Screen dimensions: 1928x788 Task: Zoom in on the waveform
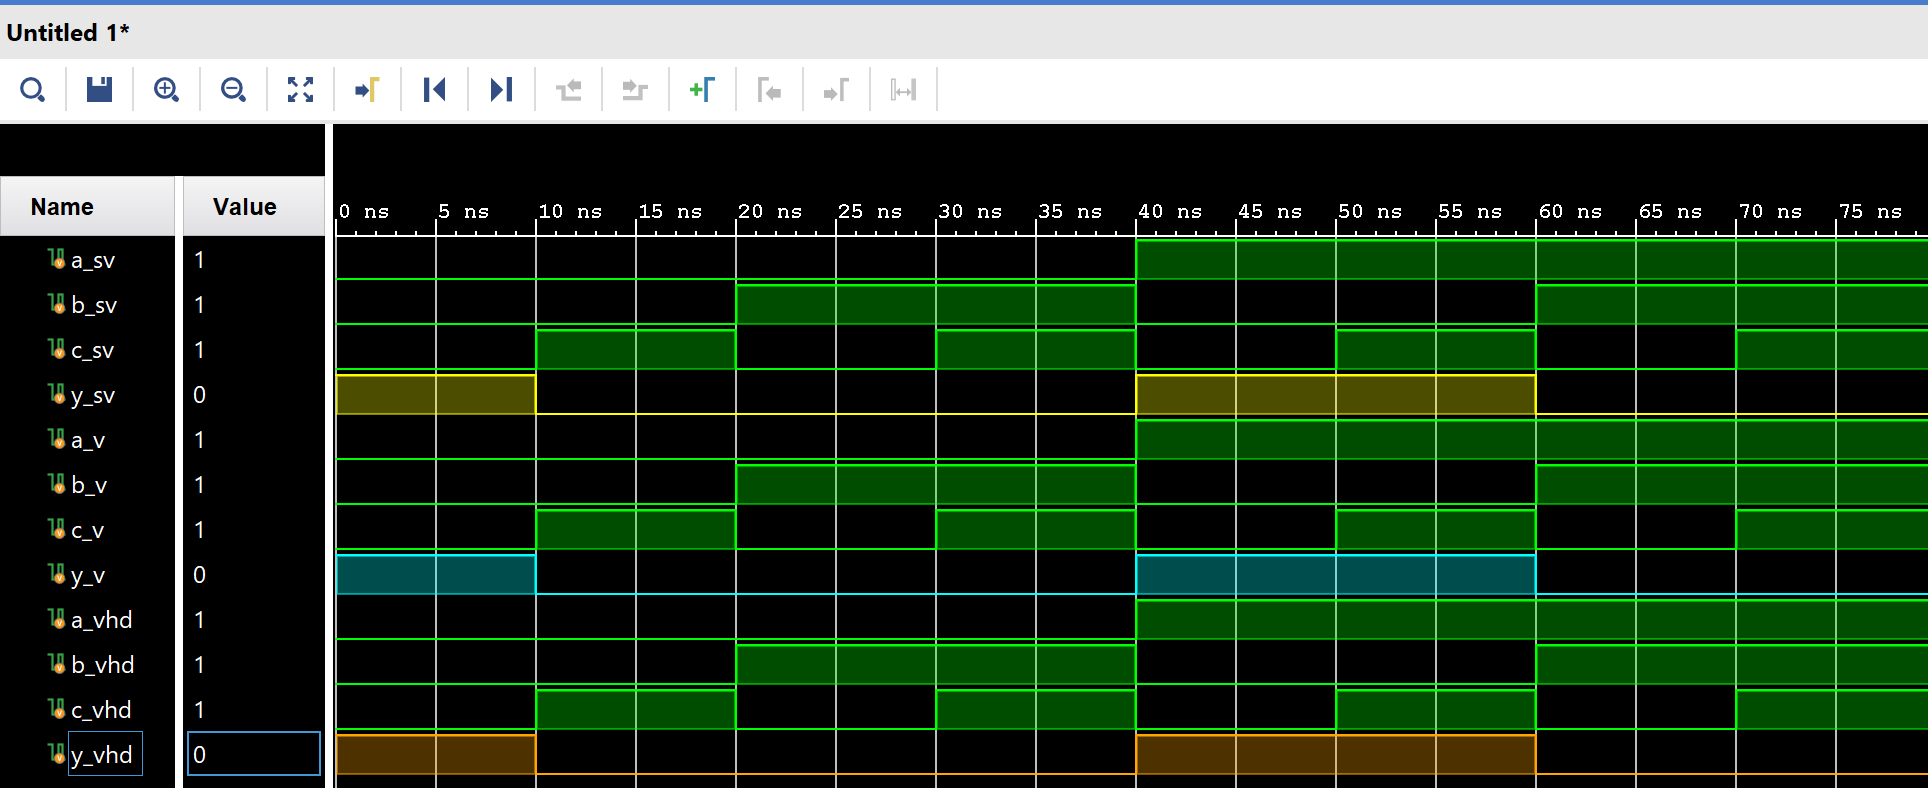pyautogui.click(x=166, y=90)
